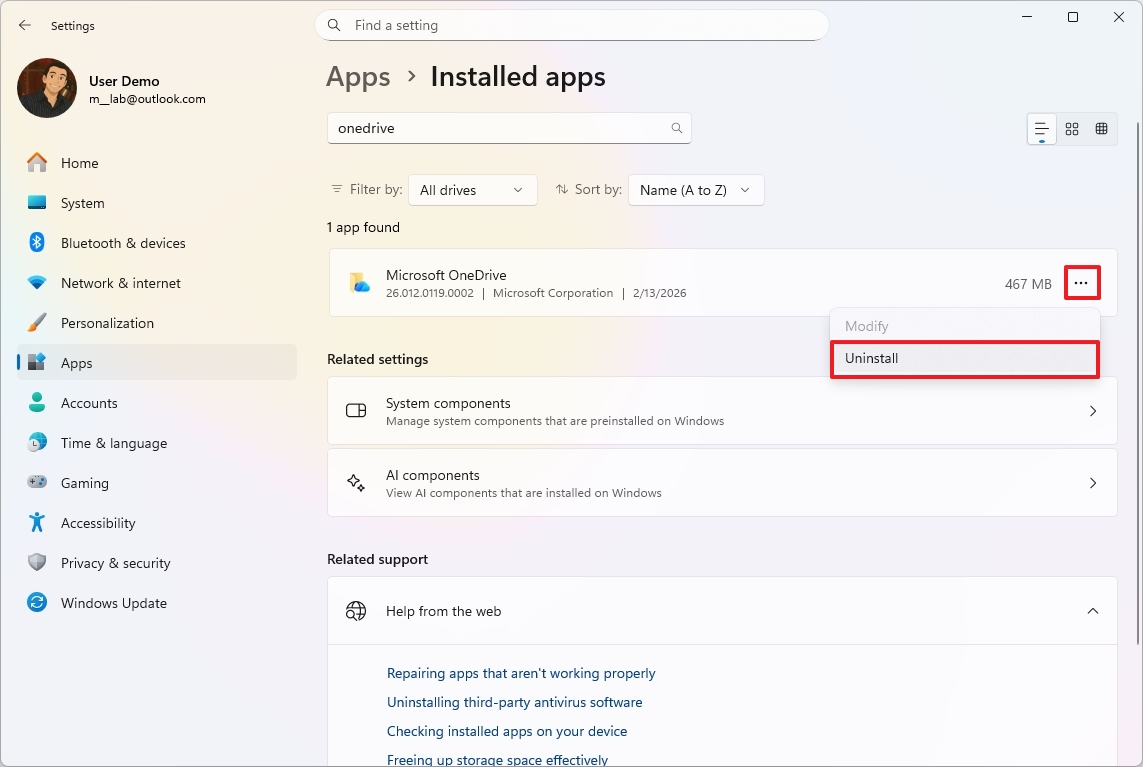
Task: Open the Name (A to Z) sort dropdown
Action: tap(695, 189)
